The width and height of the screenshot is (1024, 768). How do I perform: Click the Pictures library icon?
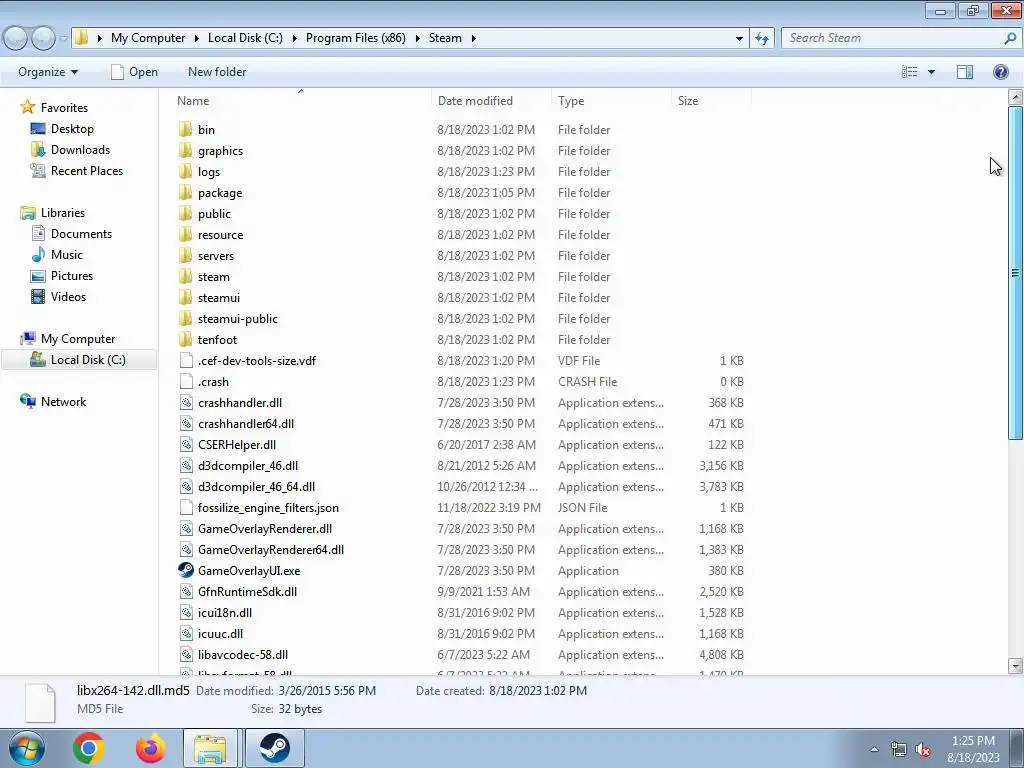(x=39, y=276)
